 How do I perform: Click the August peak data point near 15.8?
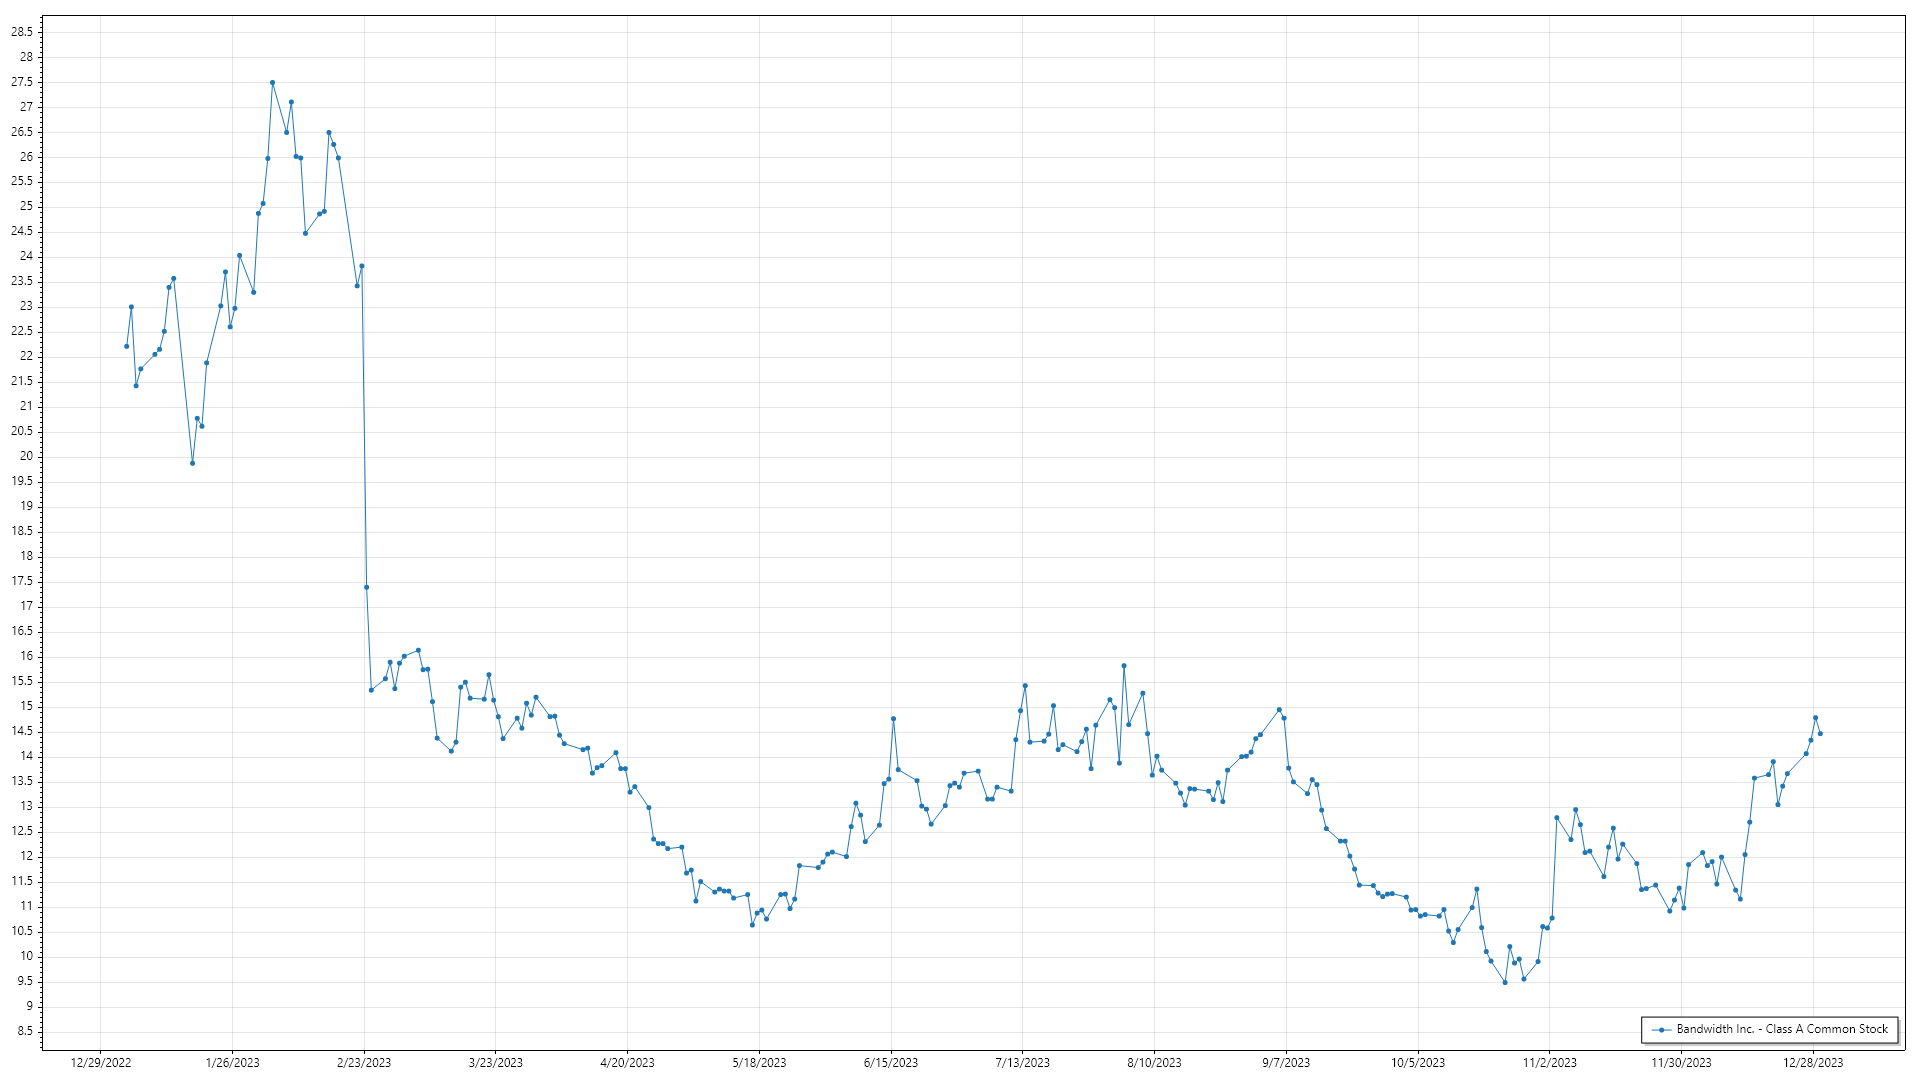(x=1124, y=666)
